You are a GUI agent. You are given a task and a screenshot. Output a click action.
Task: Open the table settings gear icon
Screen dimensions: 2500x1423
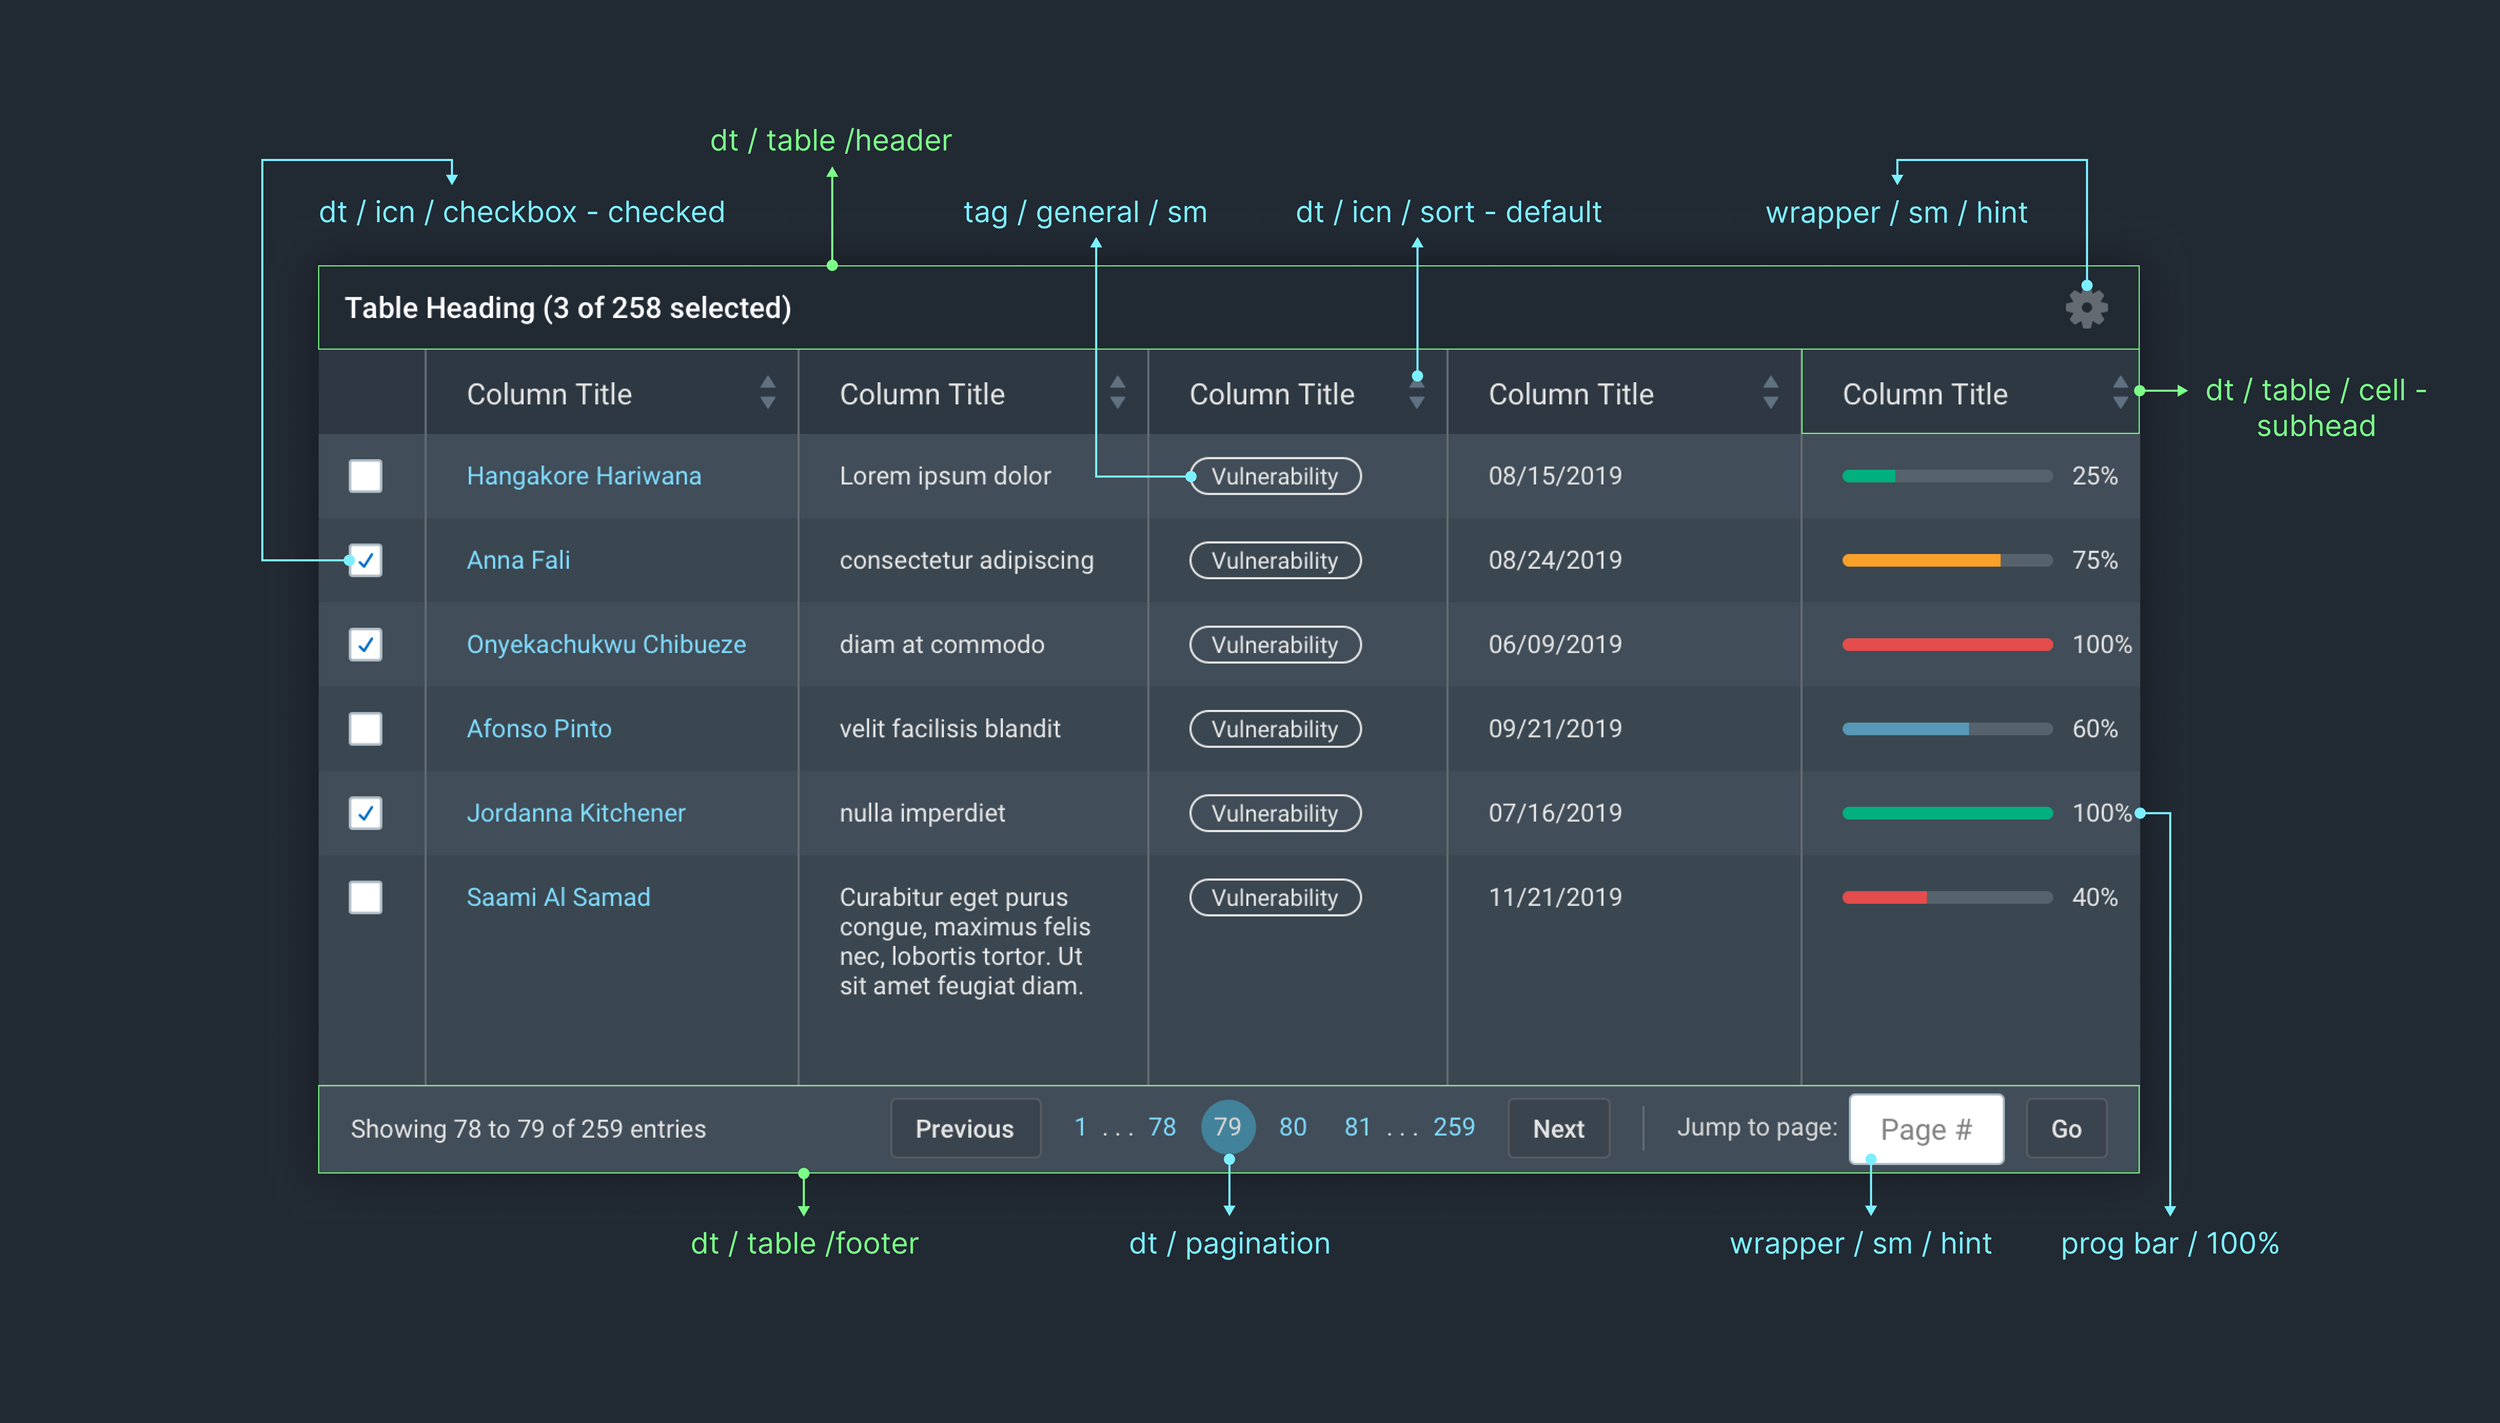pos(2086,308)
